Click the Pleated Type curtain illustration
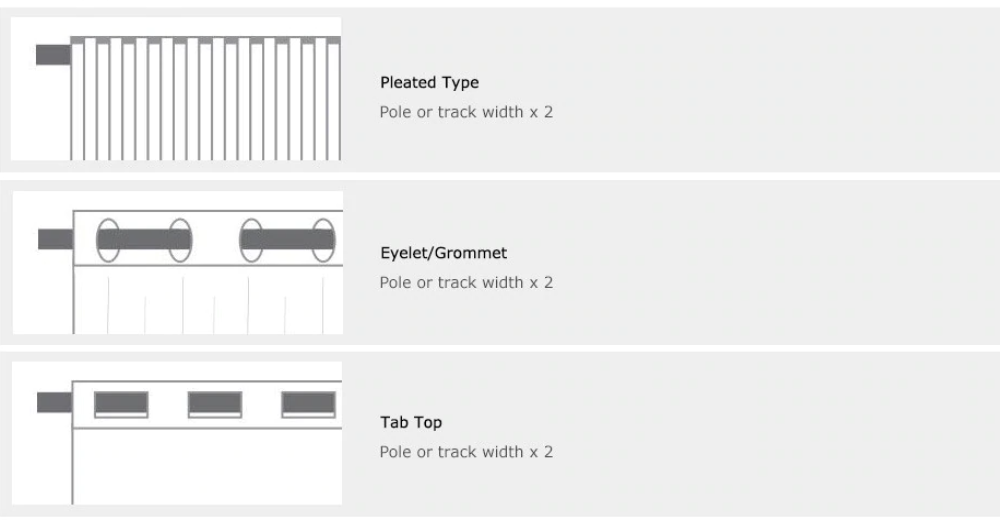Viewport: 1000px width, 523px height. [176, 89]
